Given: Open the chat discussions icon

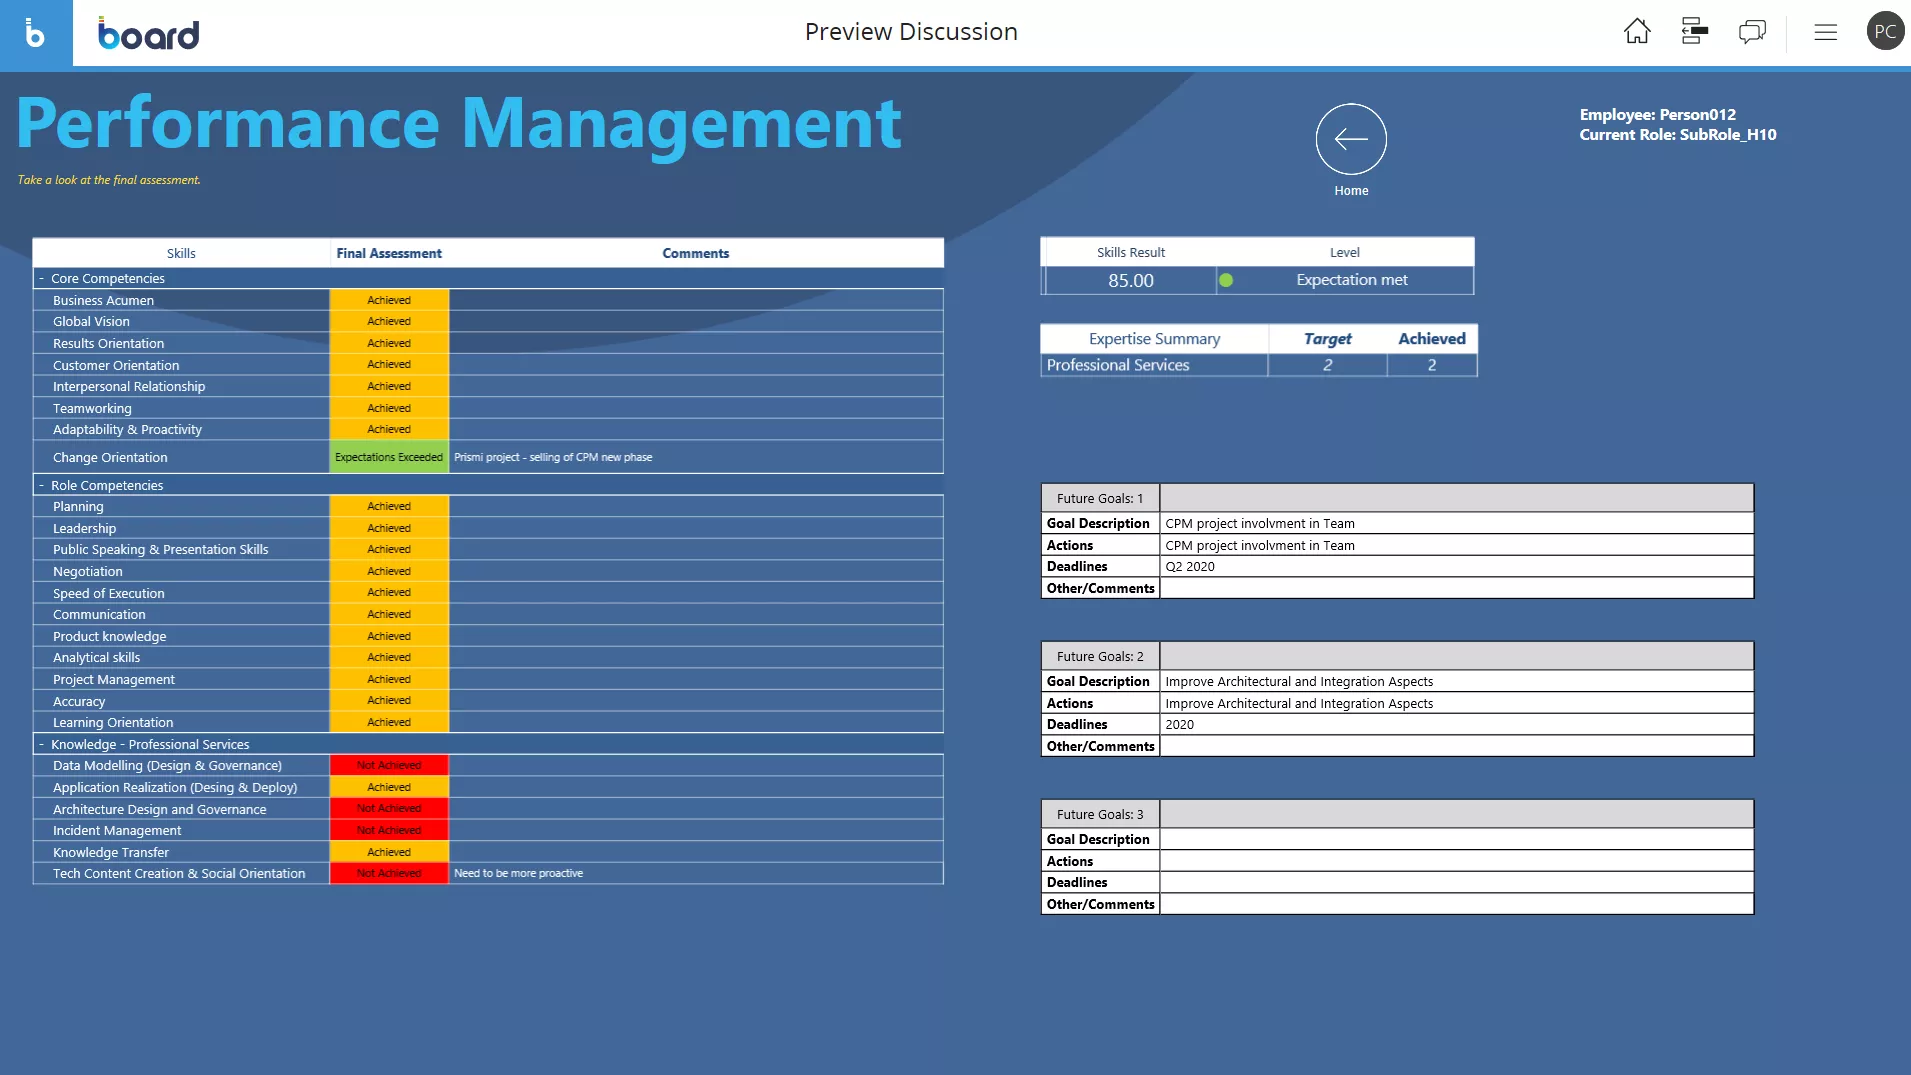Looking at the screenshot, I should 1752,32.
